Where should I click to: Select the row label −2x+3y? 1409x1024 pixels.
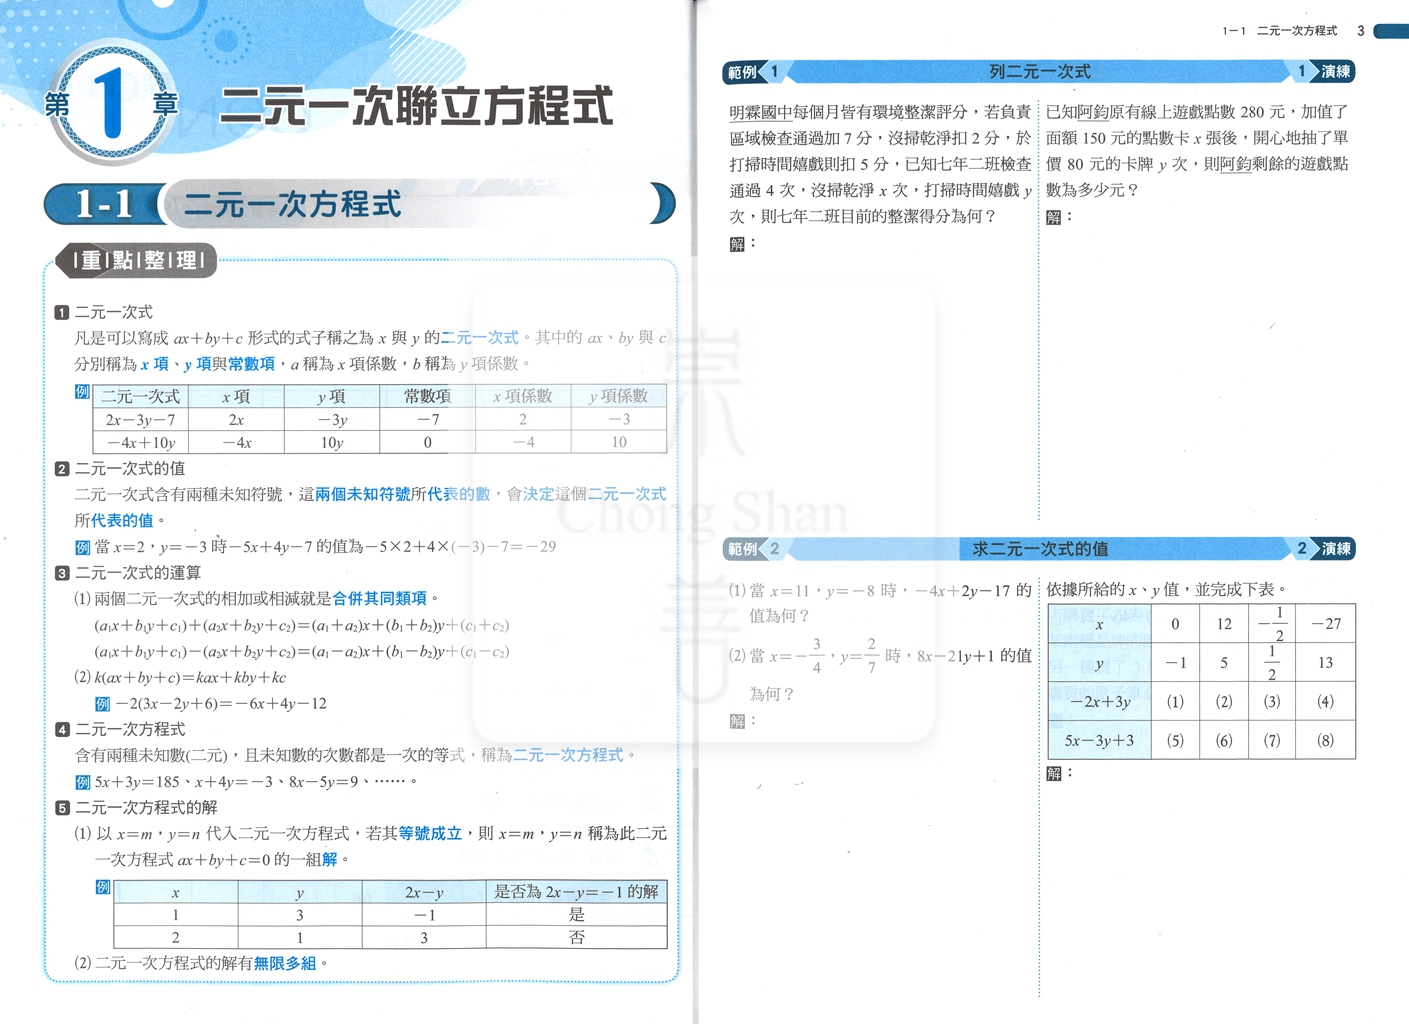click(x=1100, y=702)
